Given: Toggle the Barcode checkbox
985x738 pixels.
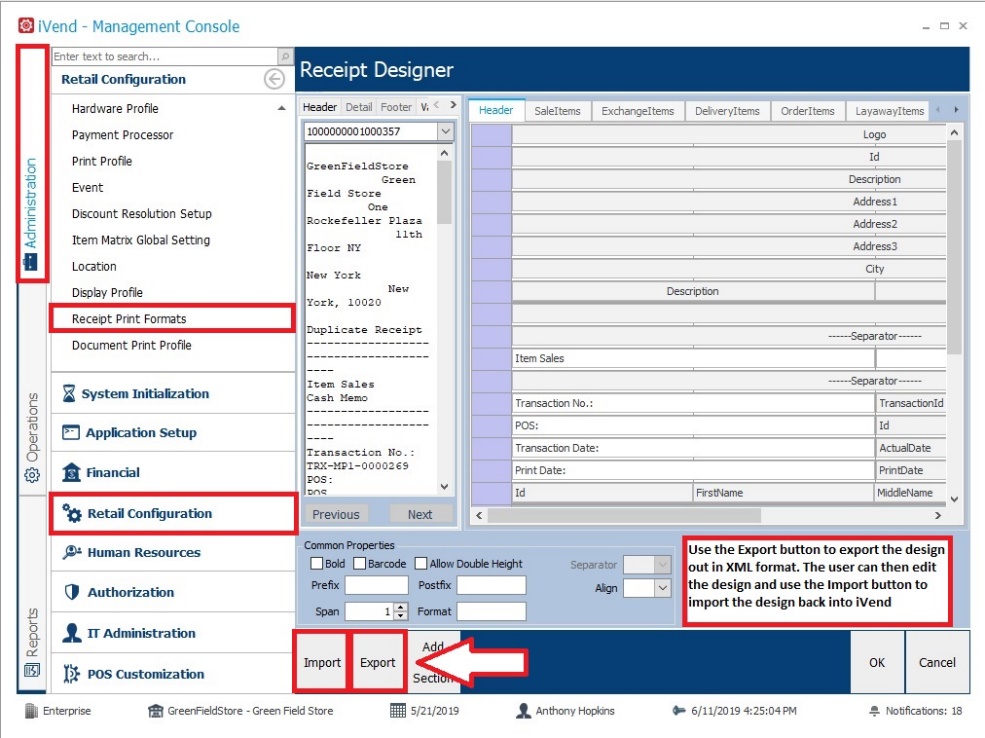Looking at the screenshot, I should [359, 563].
